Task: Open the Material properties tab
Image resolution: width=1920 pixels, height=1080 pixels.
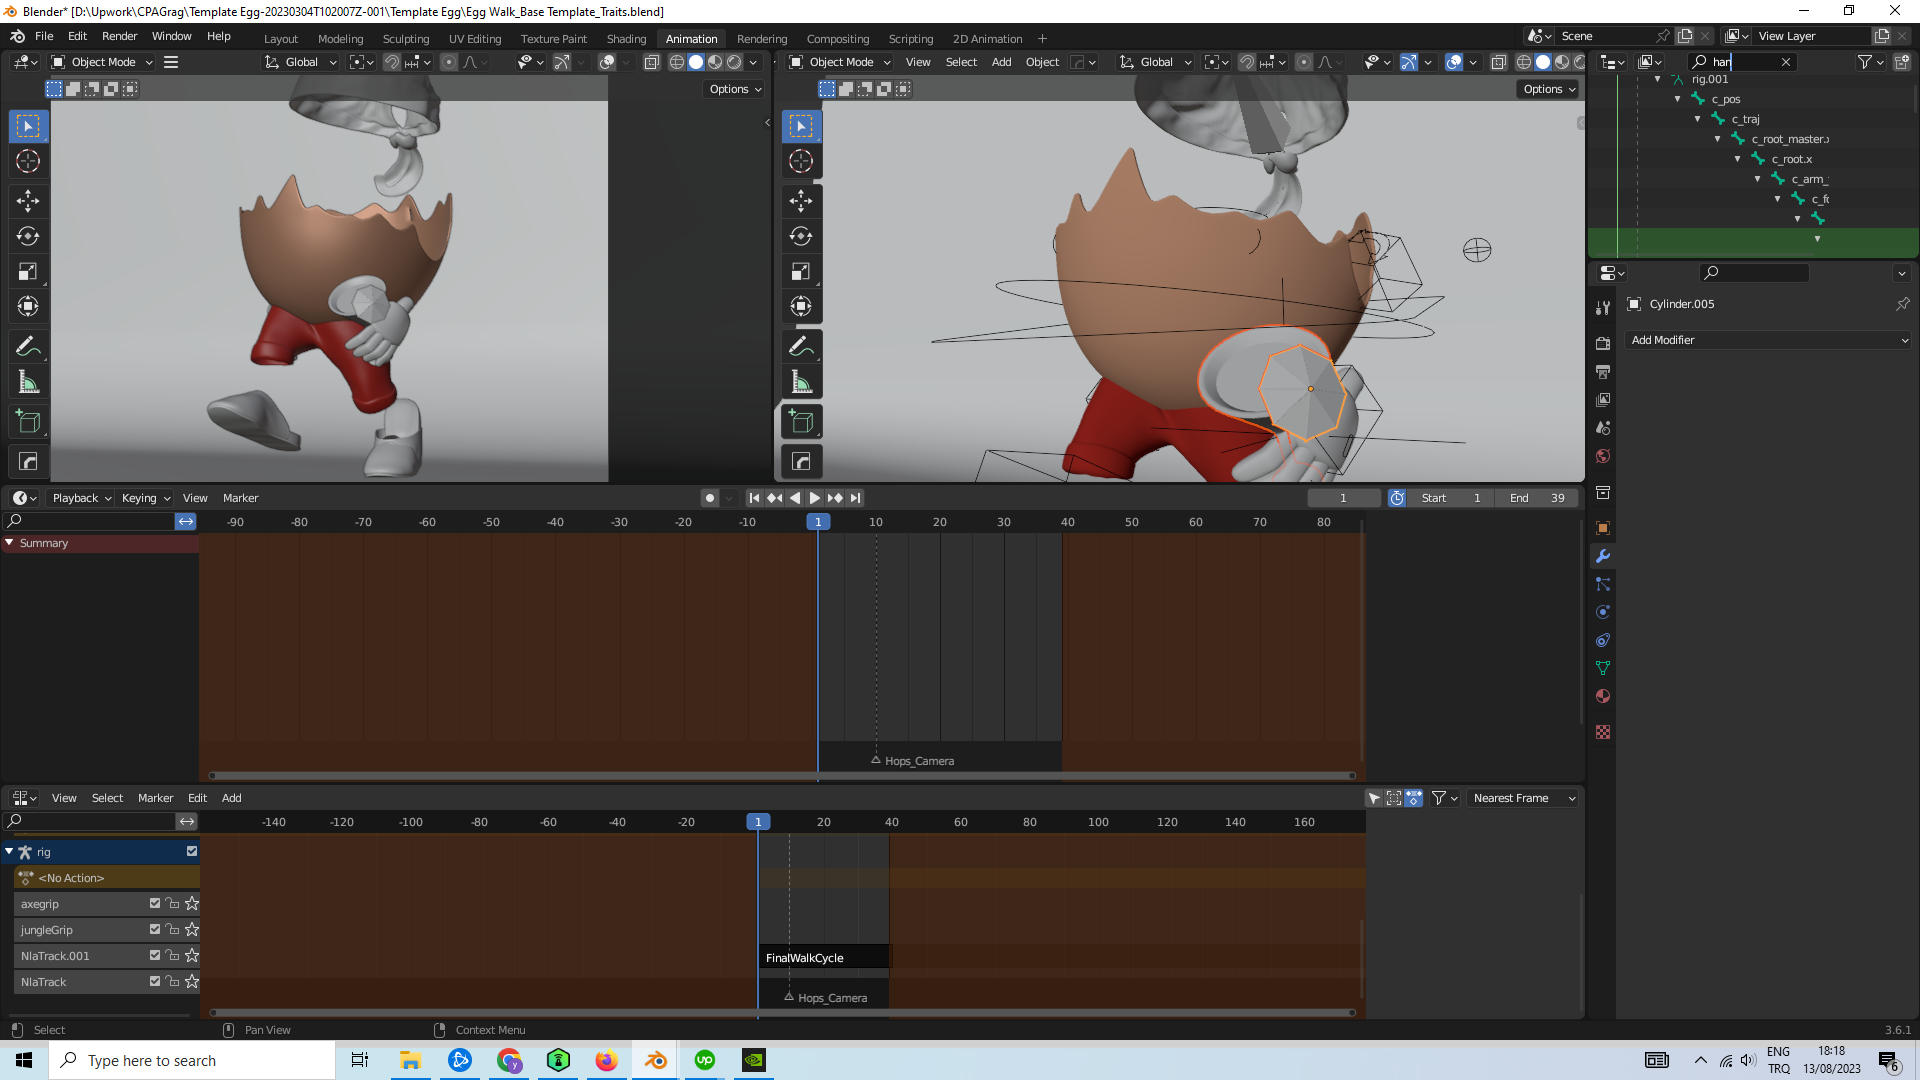Action: point(1603,696)
